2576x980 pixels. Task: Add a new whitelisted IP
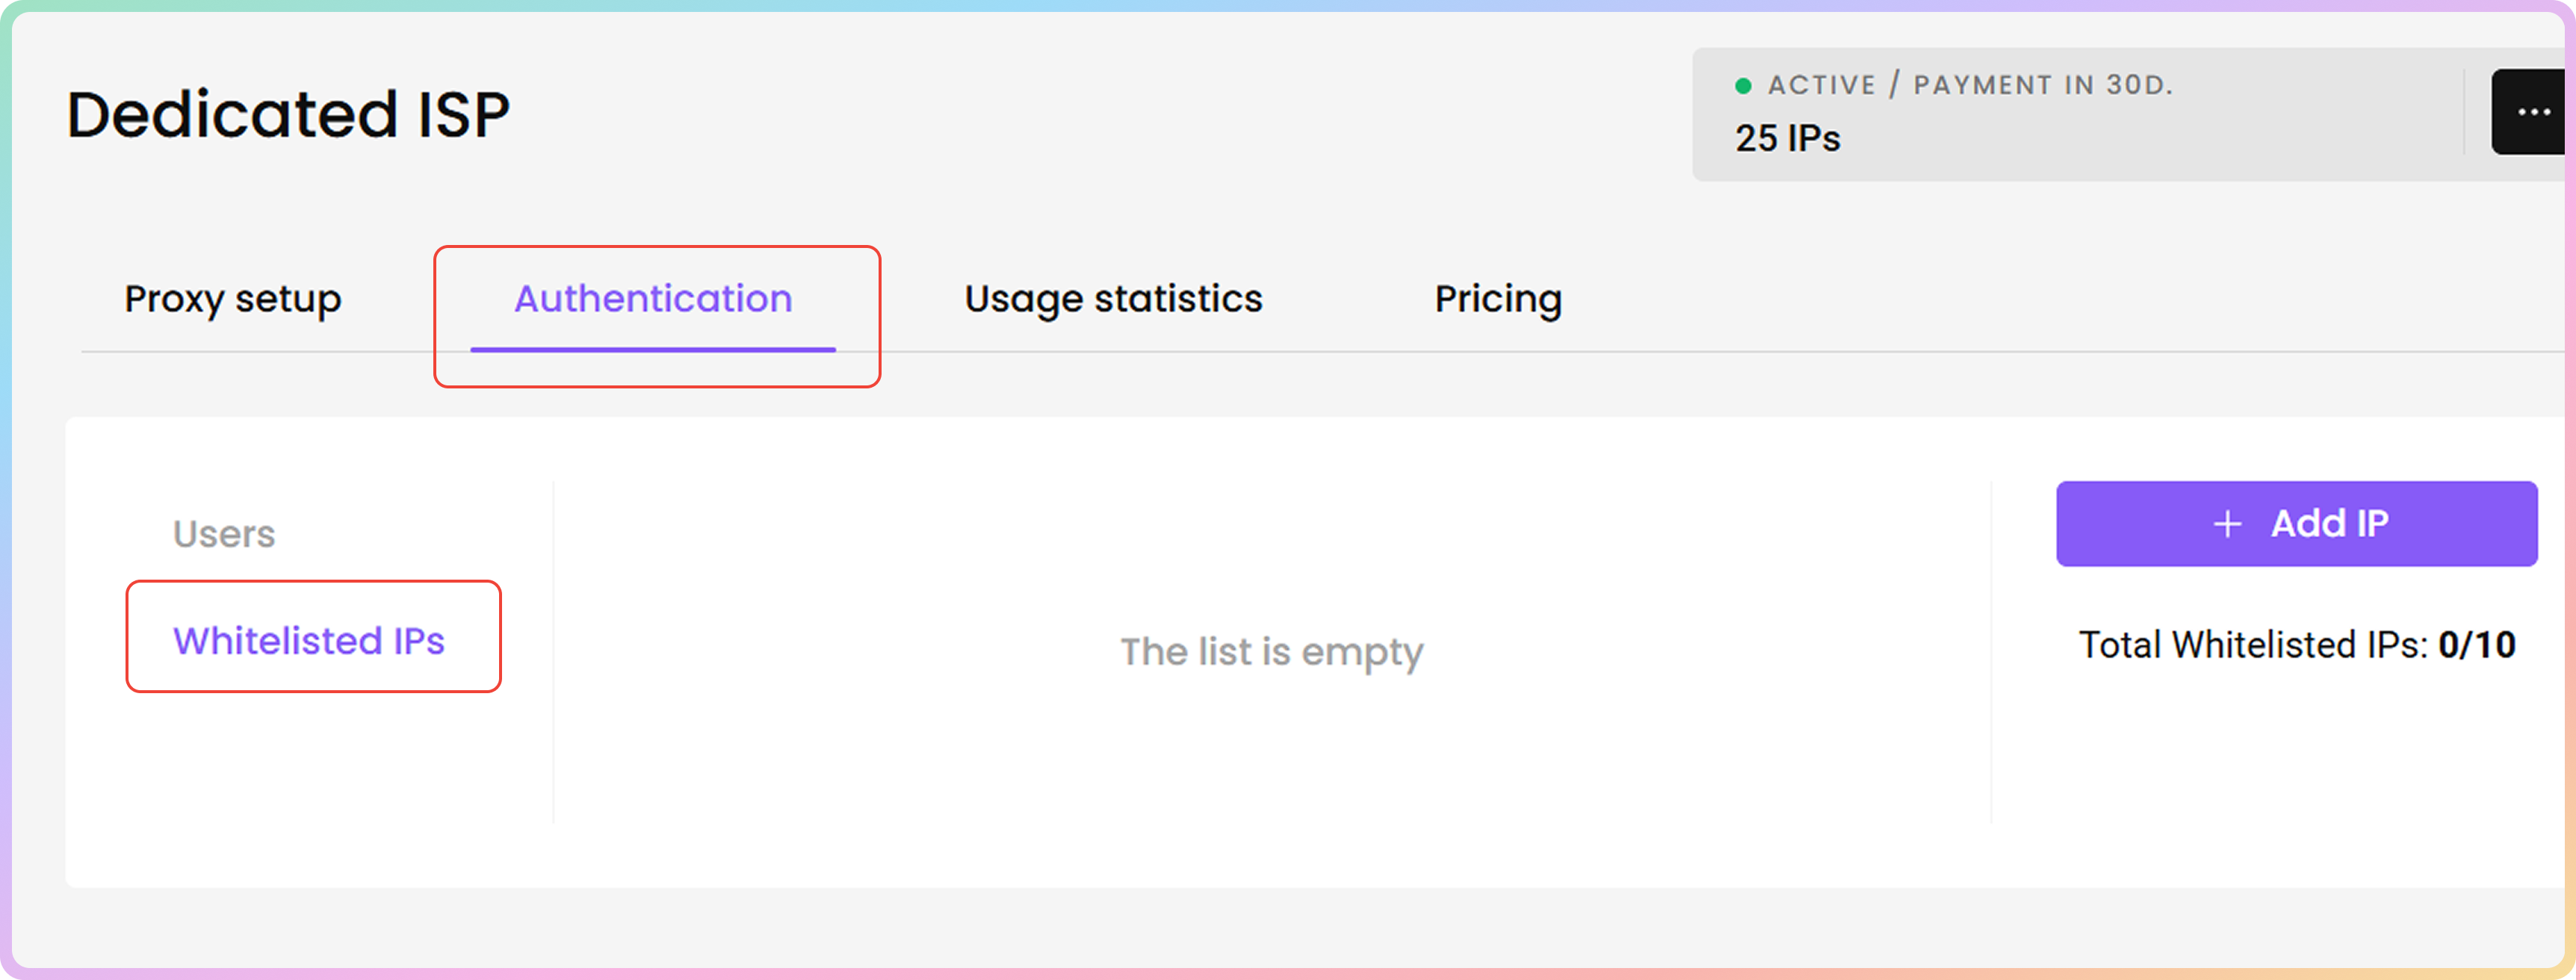(x=2296, y=524)
